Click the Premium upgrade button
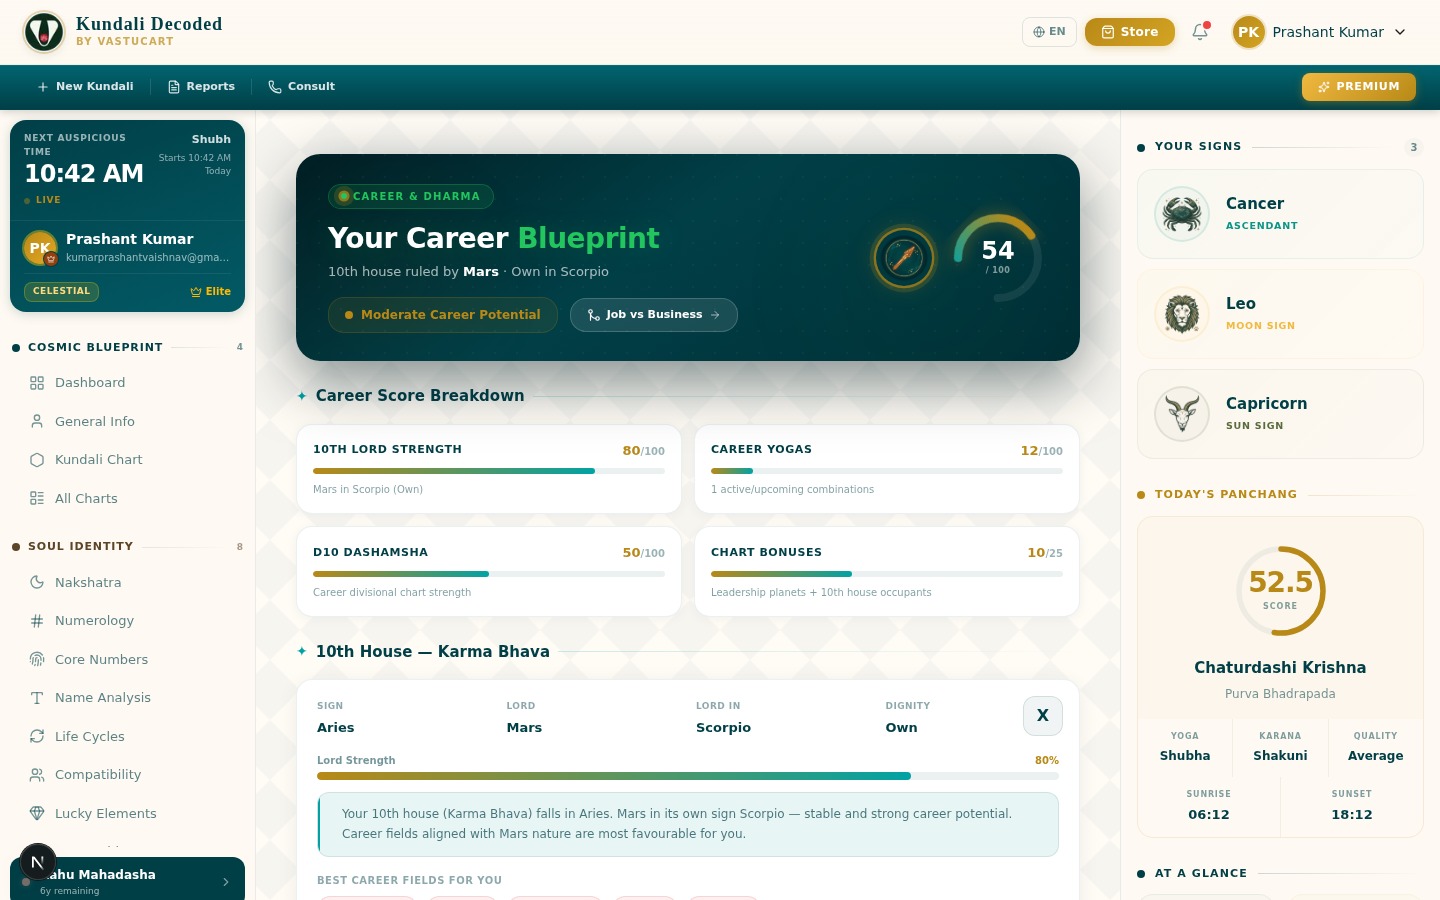Viewport: 1440px width, 900px height. pos(1358,87)
